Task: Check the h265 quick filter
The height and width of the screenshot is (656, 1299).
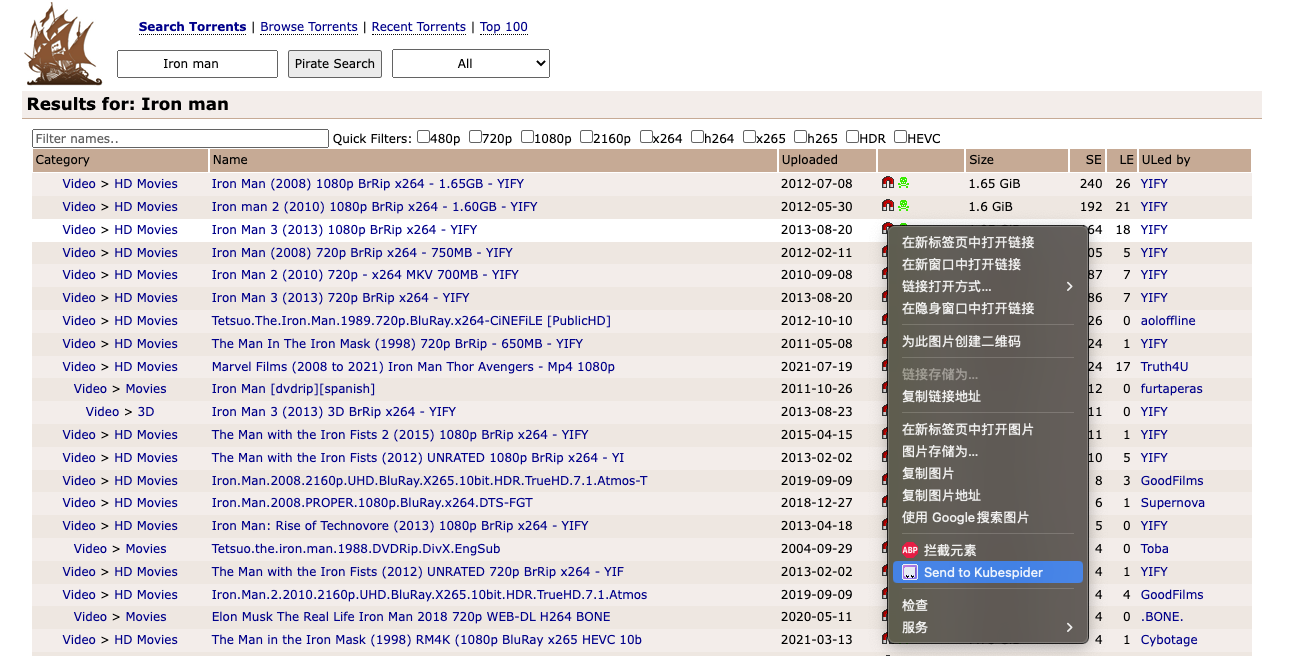Action: coord(801,137)
